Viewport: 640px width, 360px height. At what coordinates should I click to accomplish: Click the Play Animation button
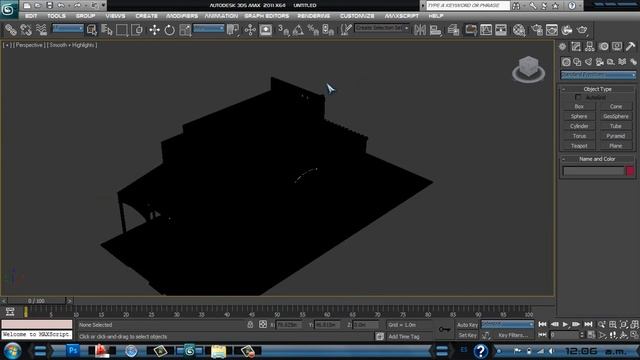tap(565, 324)
